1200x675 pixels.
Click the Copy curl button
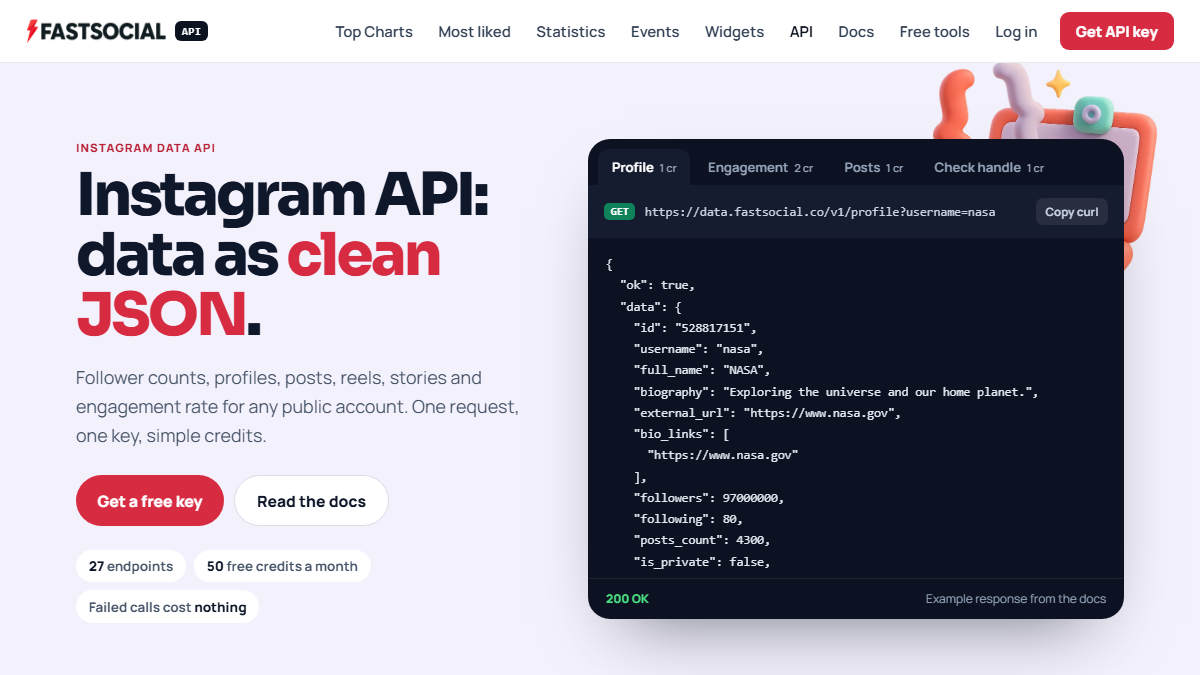point(1071,212)
